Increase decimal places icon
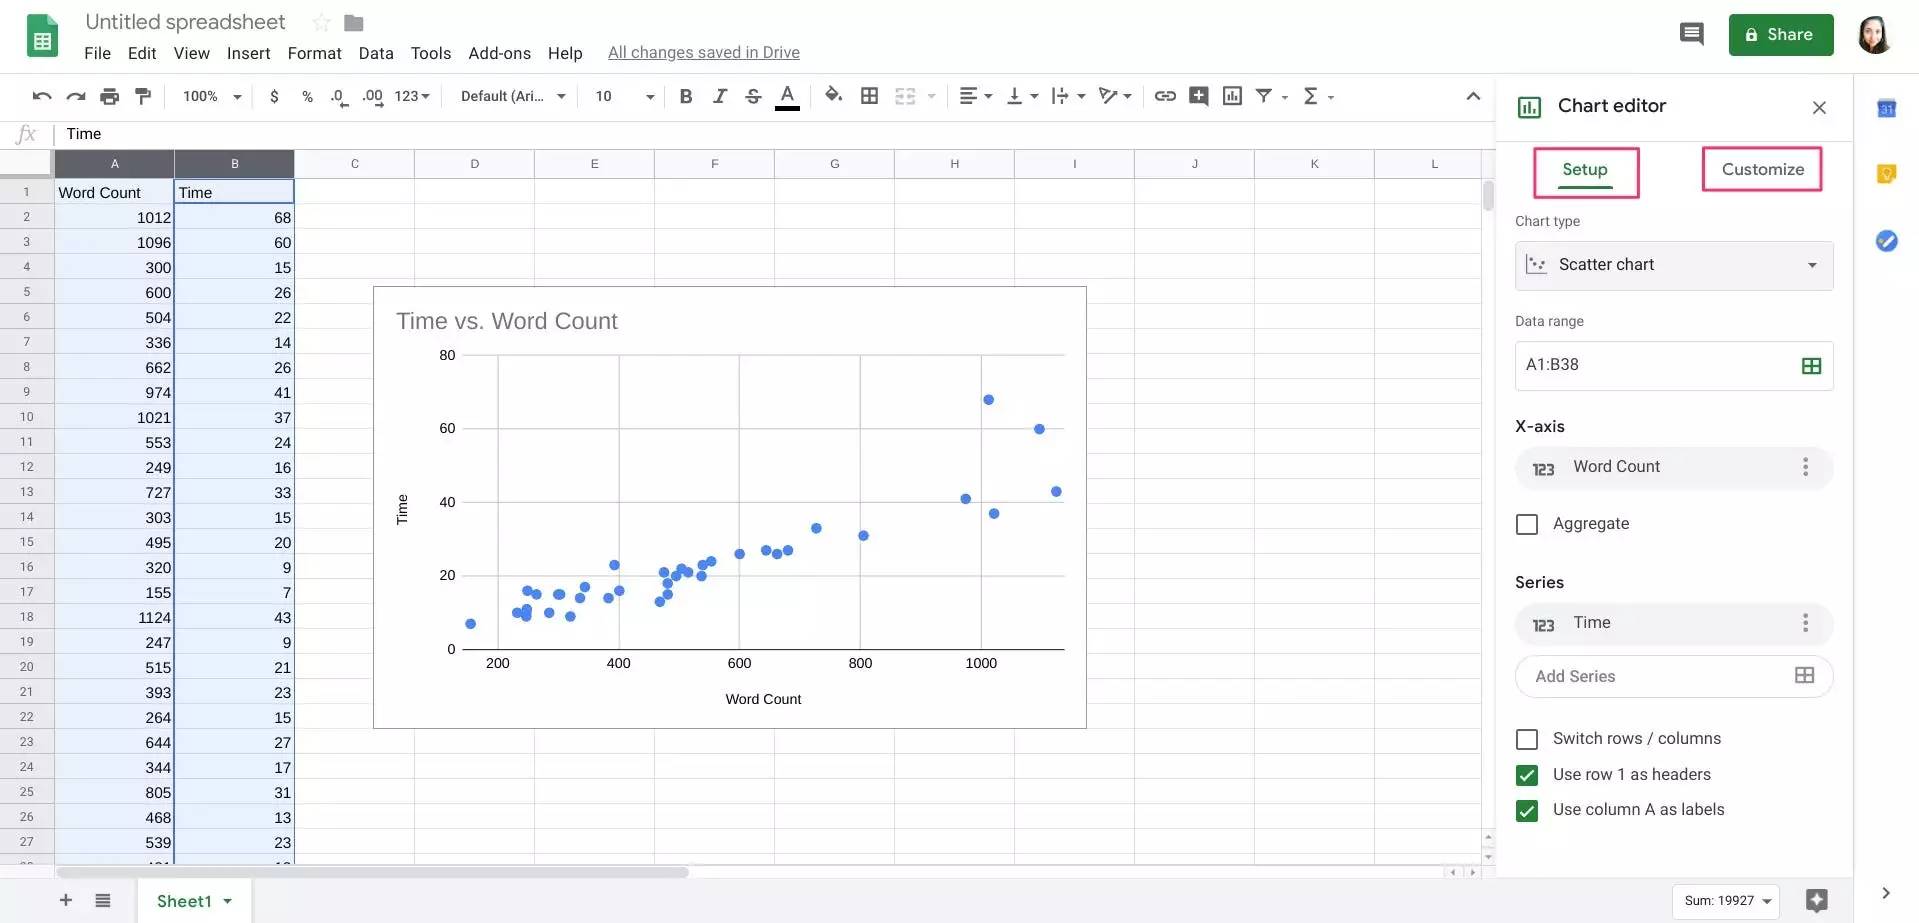Screen dimensions: 1919x923 coord(372,96)
